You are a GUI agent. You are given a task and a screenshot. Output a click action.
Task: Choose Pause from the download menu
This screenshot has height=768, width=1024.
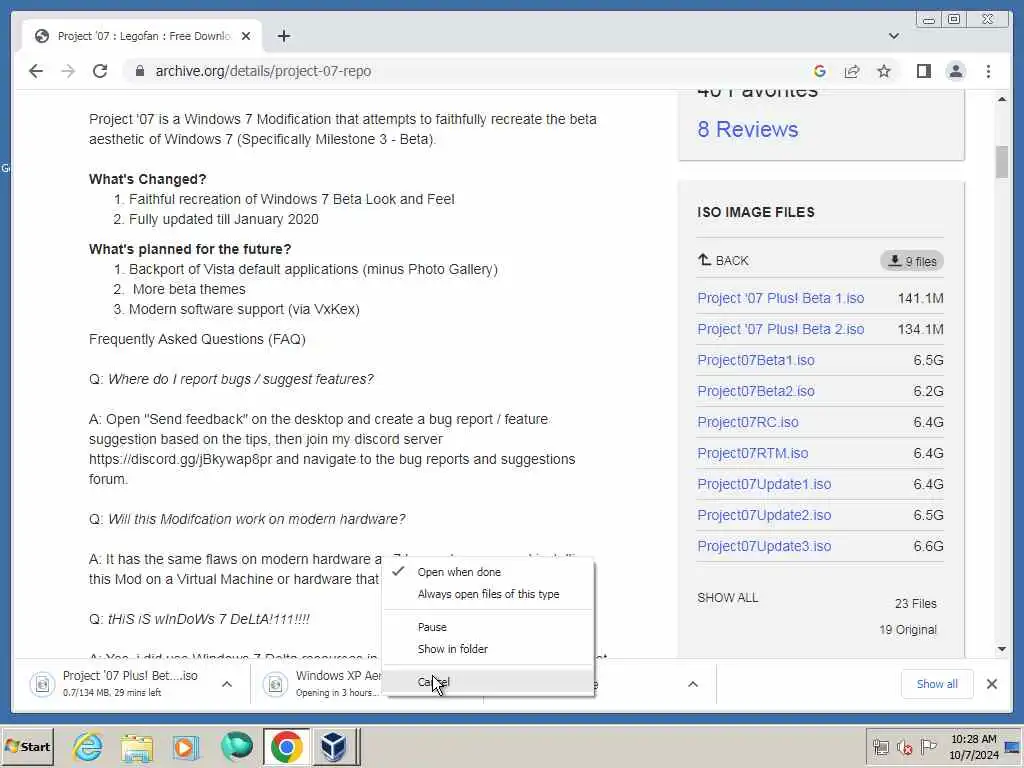point(488,627)
